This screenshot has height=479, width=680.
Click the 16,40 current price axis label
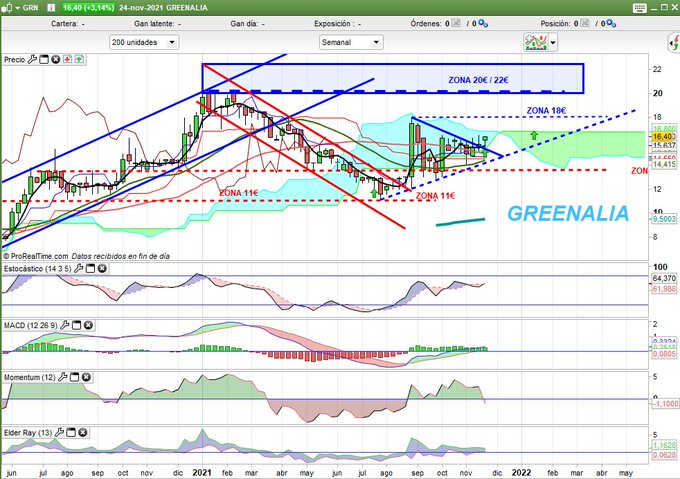(x=664, y=137)
